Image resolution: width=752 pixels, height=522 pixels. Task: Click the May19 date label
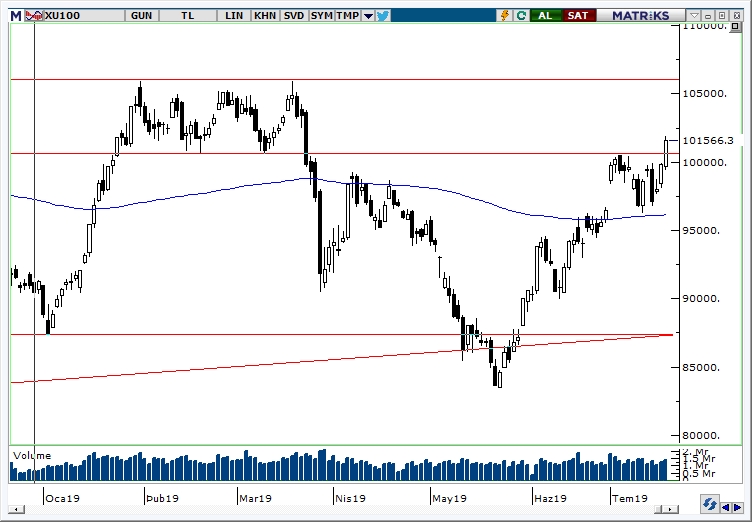point(449,498)
